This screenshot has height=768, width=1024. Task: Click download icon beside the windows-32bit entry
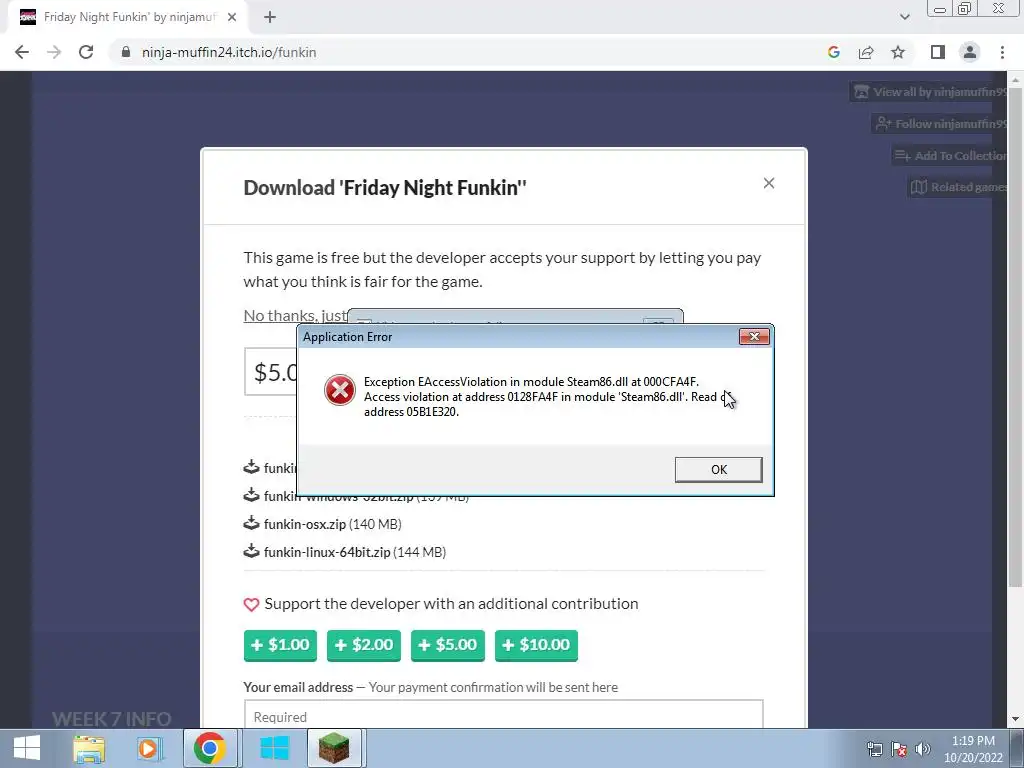251,496
